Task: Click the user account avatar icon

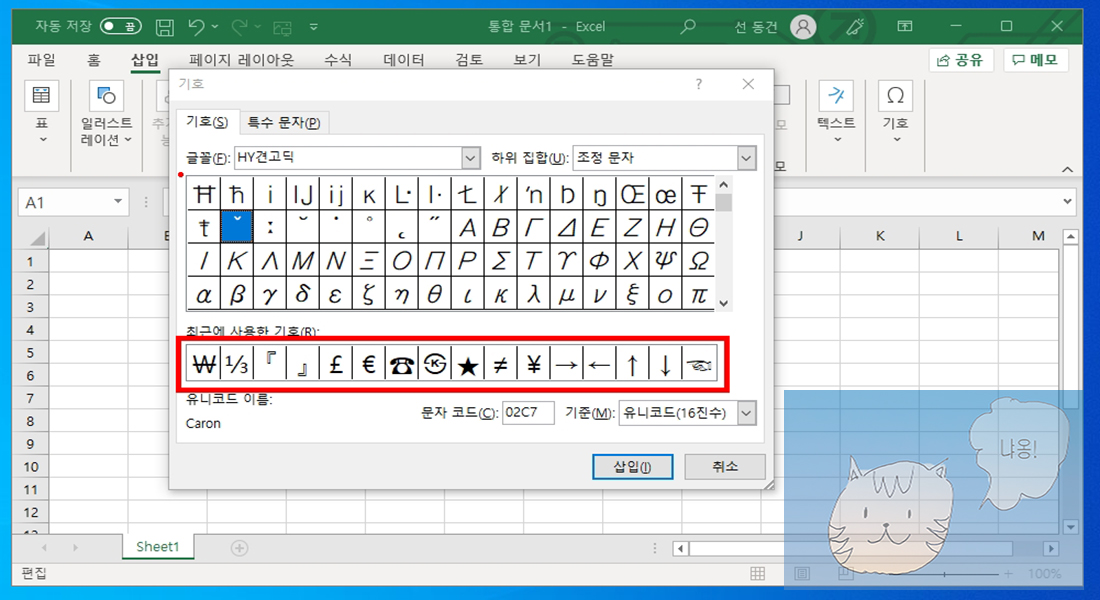Action: click(x=803, y=27)
